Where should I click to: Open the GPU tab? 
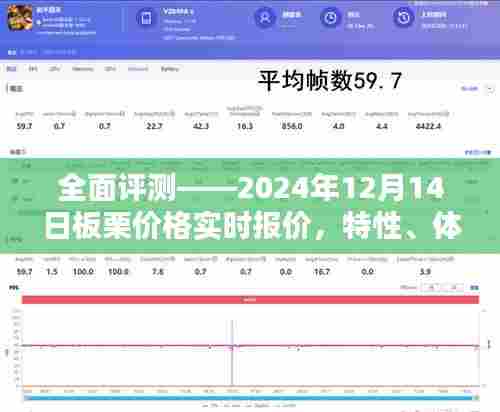pyautogui.click(x=110, y=69)
